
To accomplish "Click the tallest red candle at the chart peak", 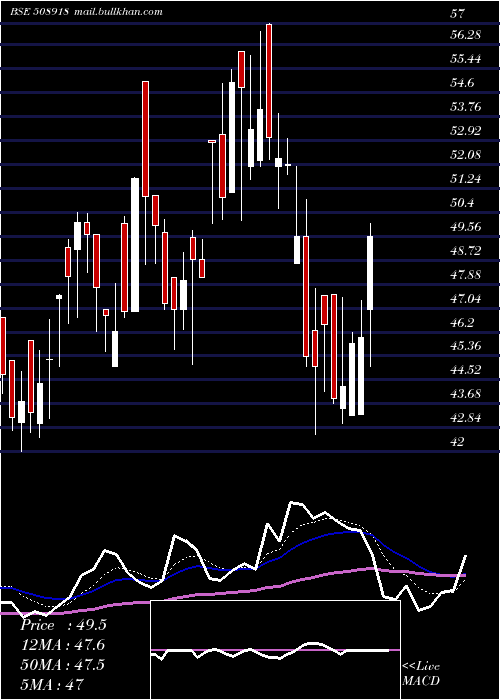I will click(x=269, y=81).
